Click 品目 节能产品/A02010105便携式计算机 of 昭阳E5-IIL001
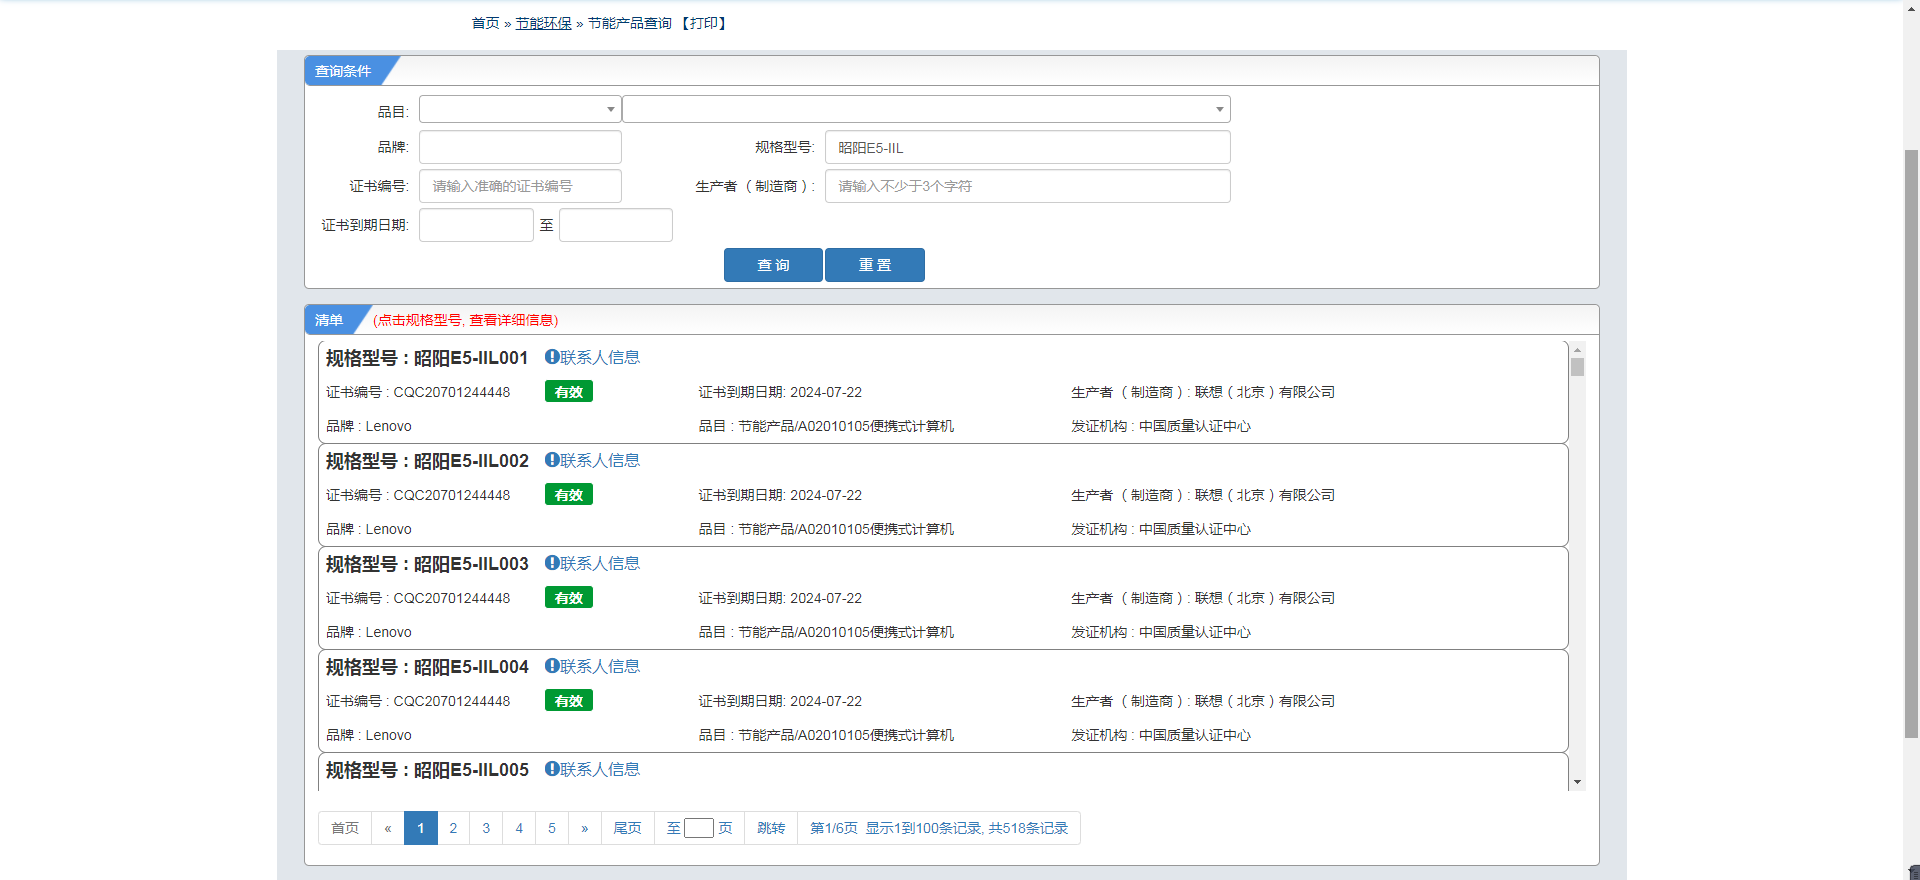Viewport: 1920px width, 880px height. [x=826, y=426]
